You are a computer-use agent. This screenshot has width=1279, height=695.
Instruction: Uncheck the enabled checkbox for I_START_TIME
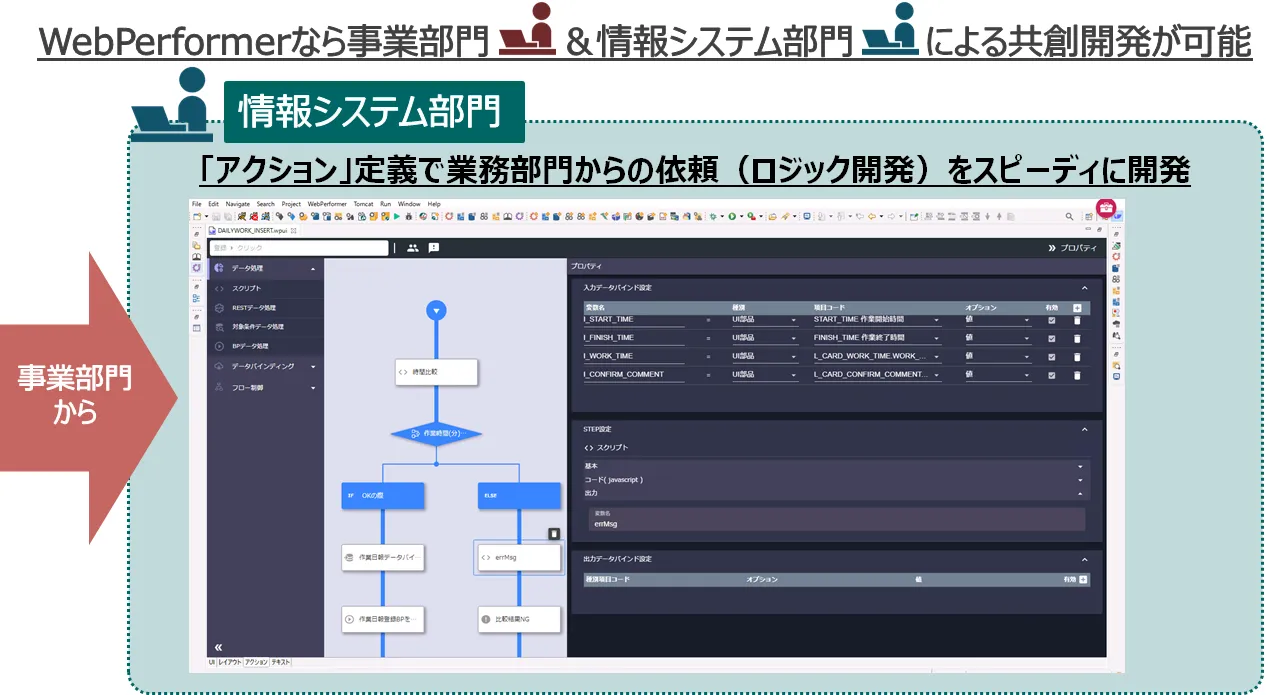click(x=1051, y=320)
